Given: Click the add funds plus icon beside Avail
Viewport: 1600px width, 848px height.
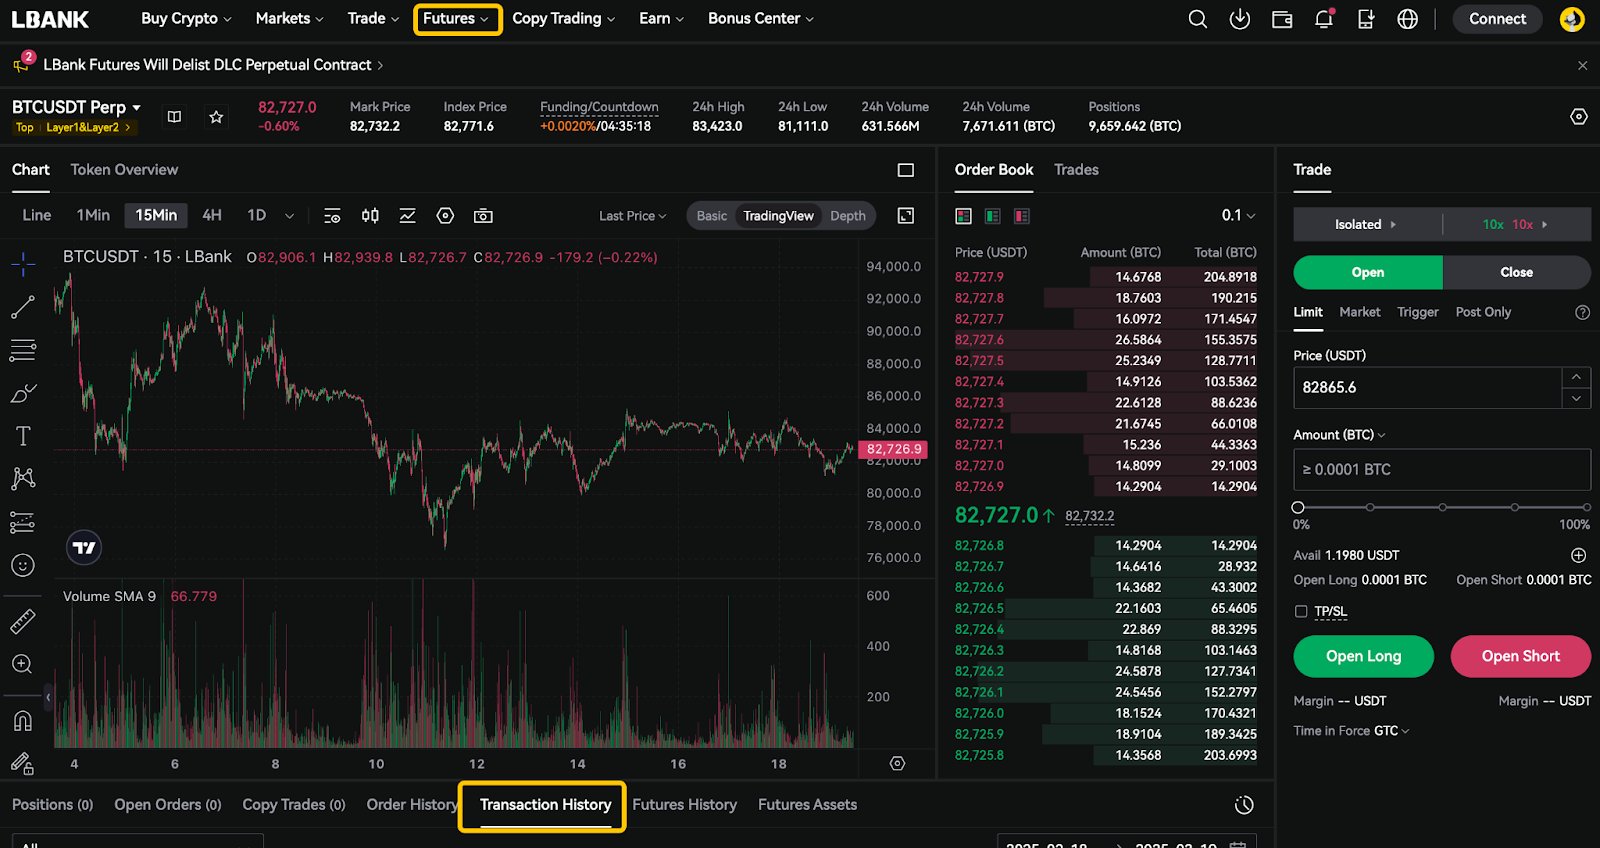Looking at the screenshot, I should tap(1579, 555).
